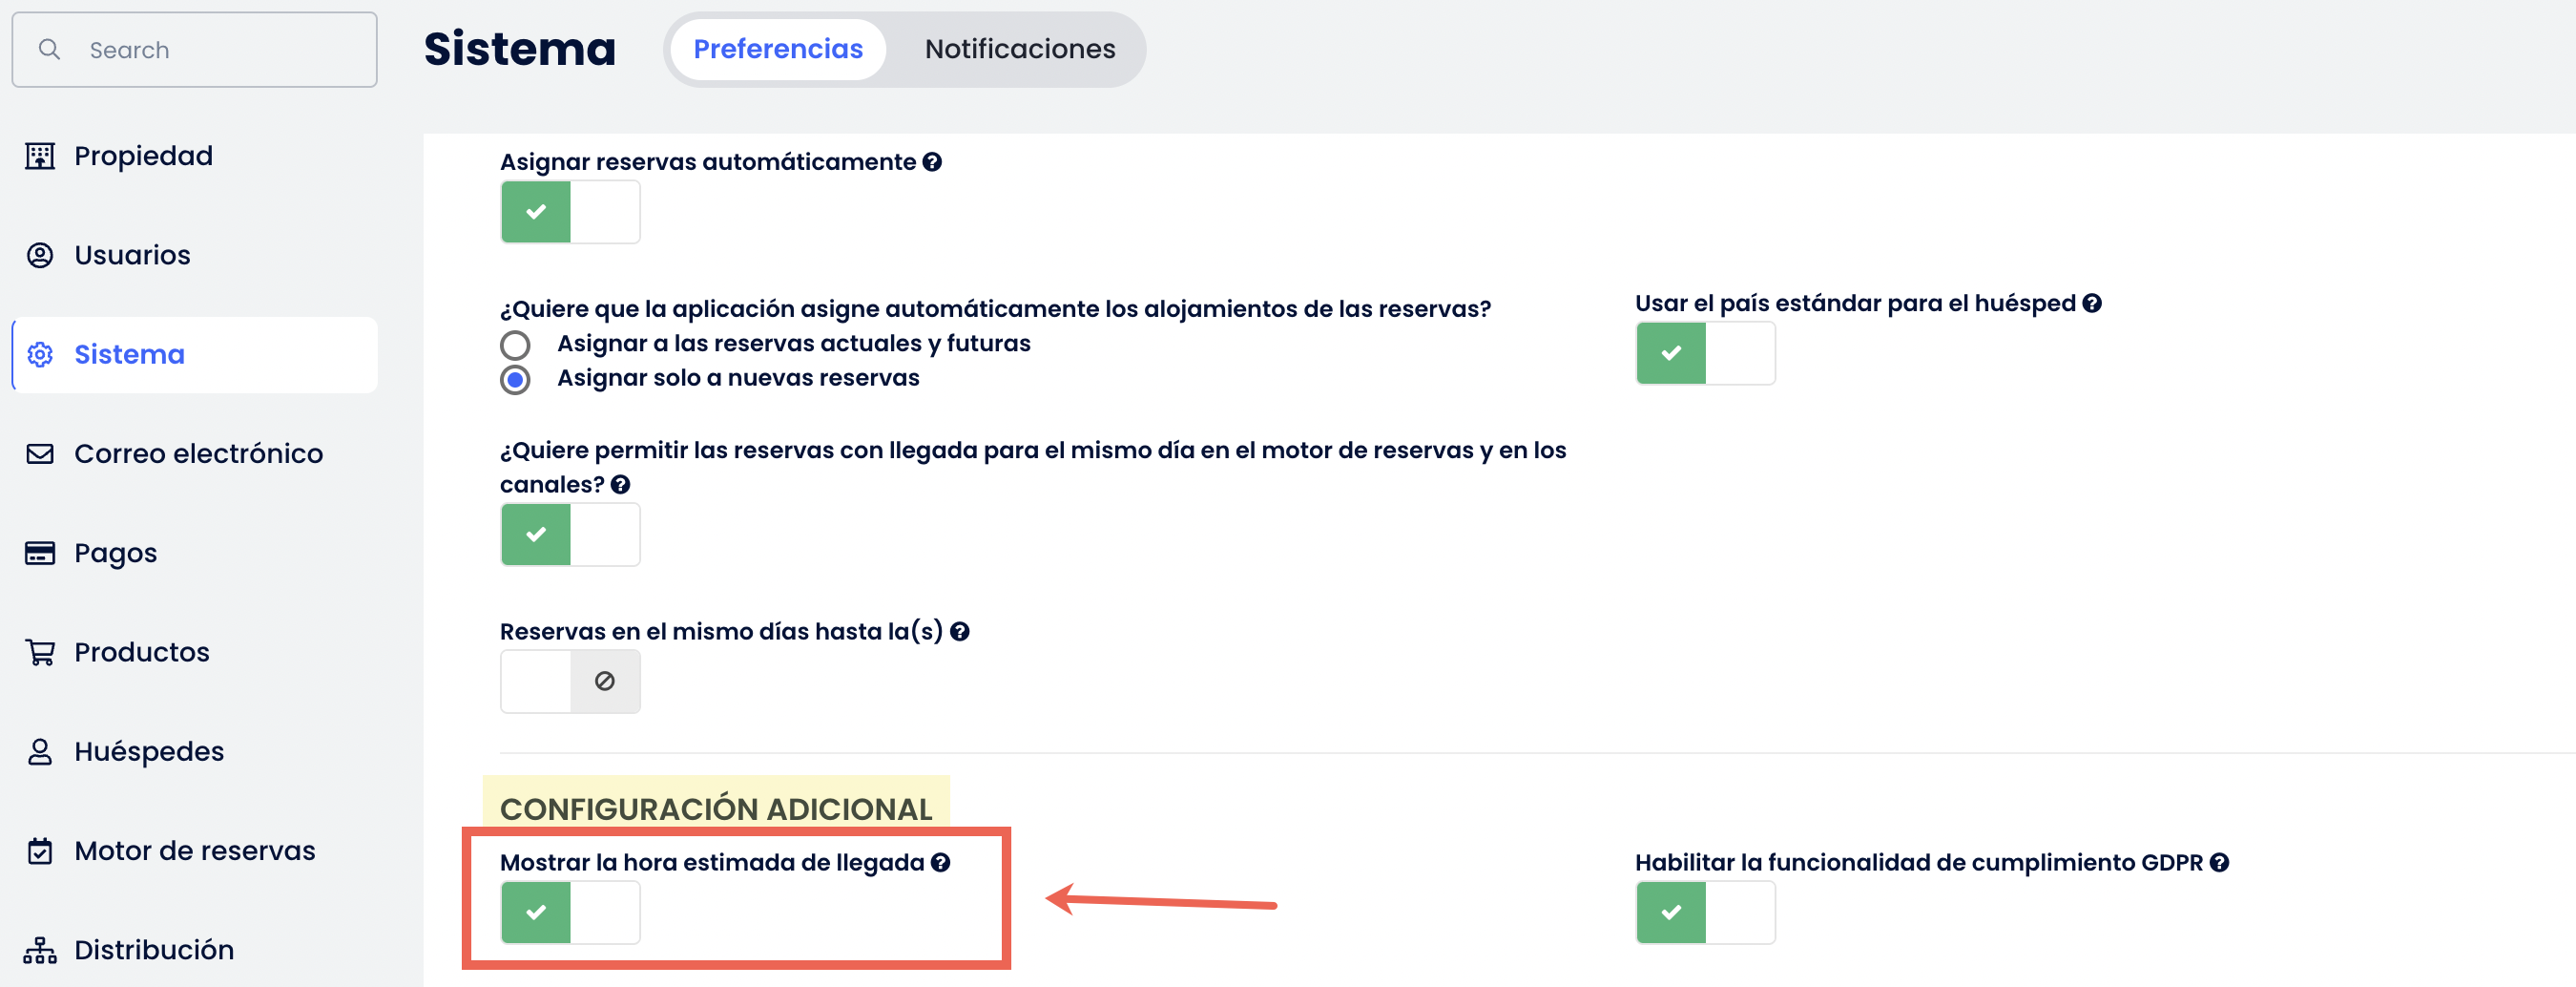Open Motor de reservas settings
2576x987 pixels.
194,851
